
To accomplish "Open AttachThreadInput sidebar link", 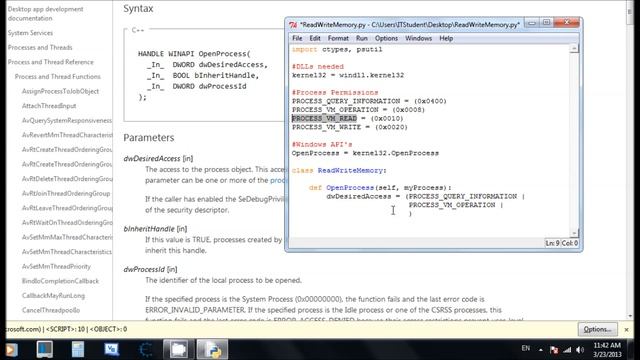I will coord(49,106).
